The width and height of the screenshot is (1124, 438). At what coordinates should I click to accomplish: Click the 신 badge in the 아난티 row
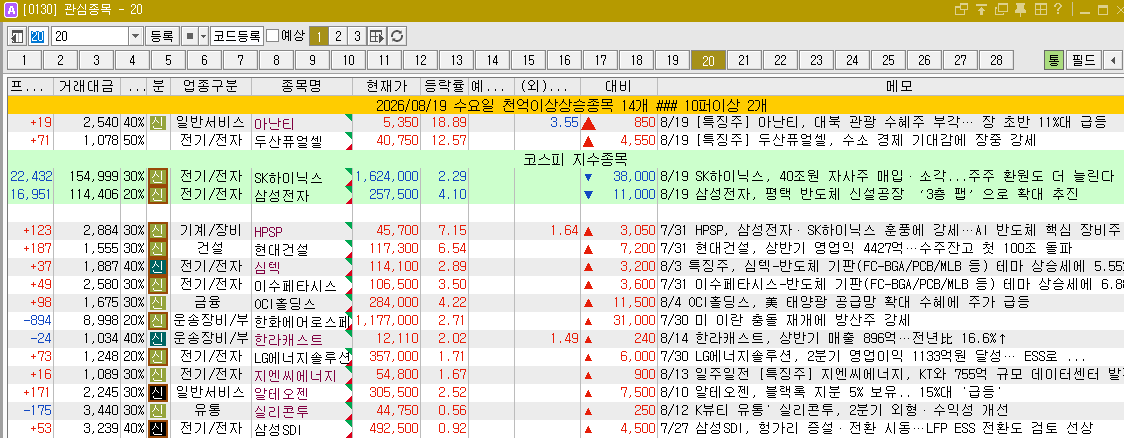tap(158, 123)
